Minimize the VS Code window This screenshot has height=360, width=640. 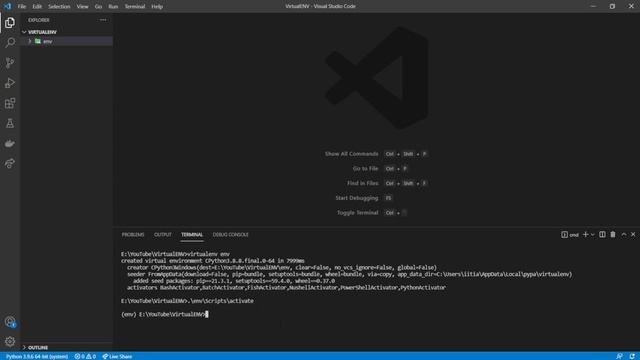coord(593,6)
